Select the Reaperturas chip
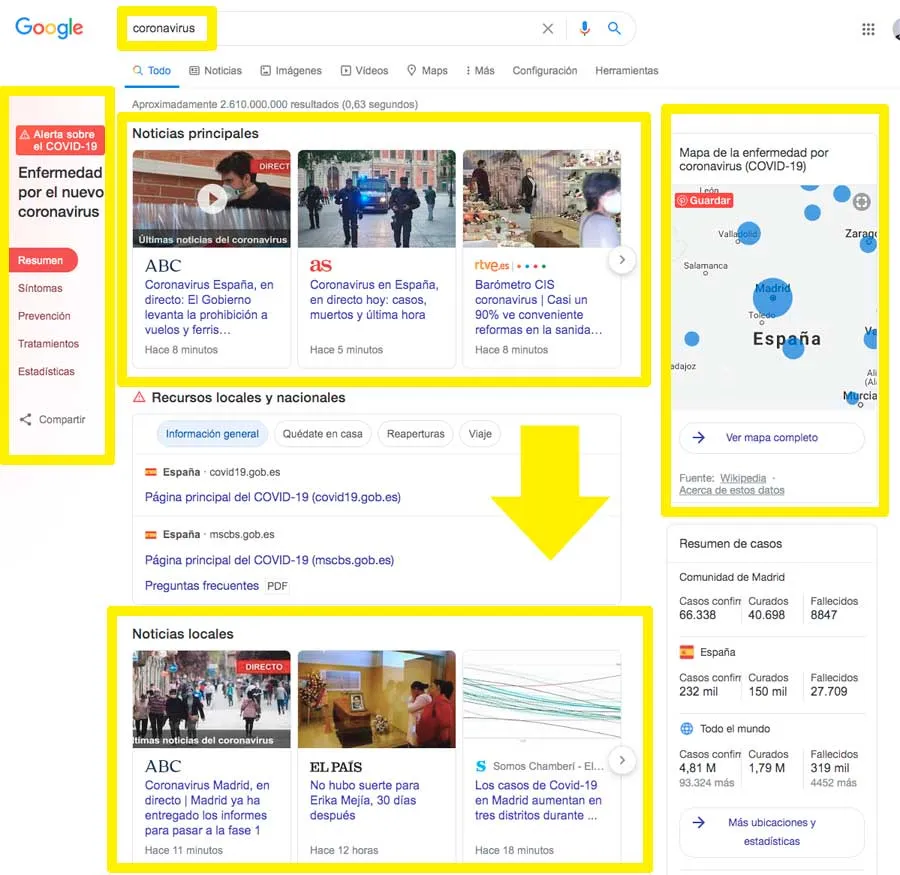The width and height of the screenshot is (900, 875). tap(416, 434)
